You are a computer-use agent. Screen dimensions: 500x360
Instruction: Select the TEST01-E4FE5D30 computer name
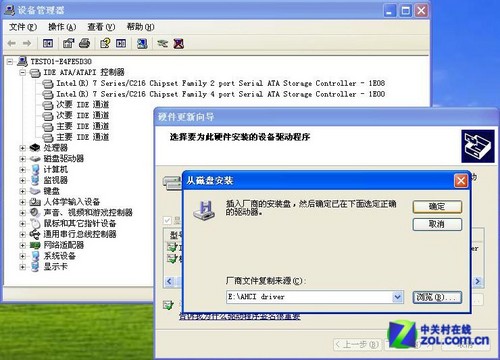pos(61,61)
